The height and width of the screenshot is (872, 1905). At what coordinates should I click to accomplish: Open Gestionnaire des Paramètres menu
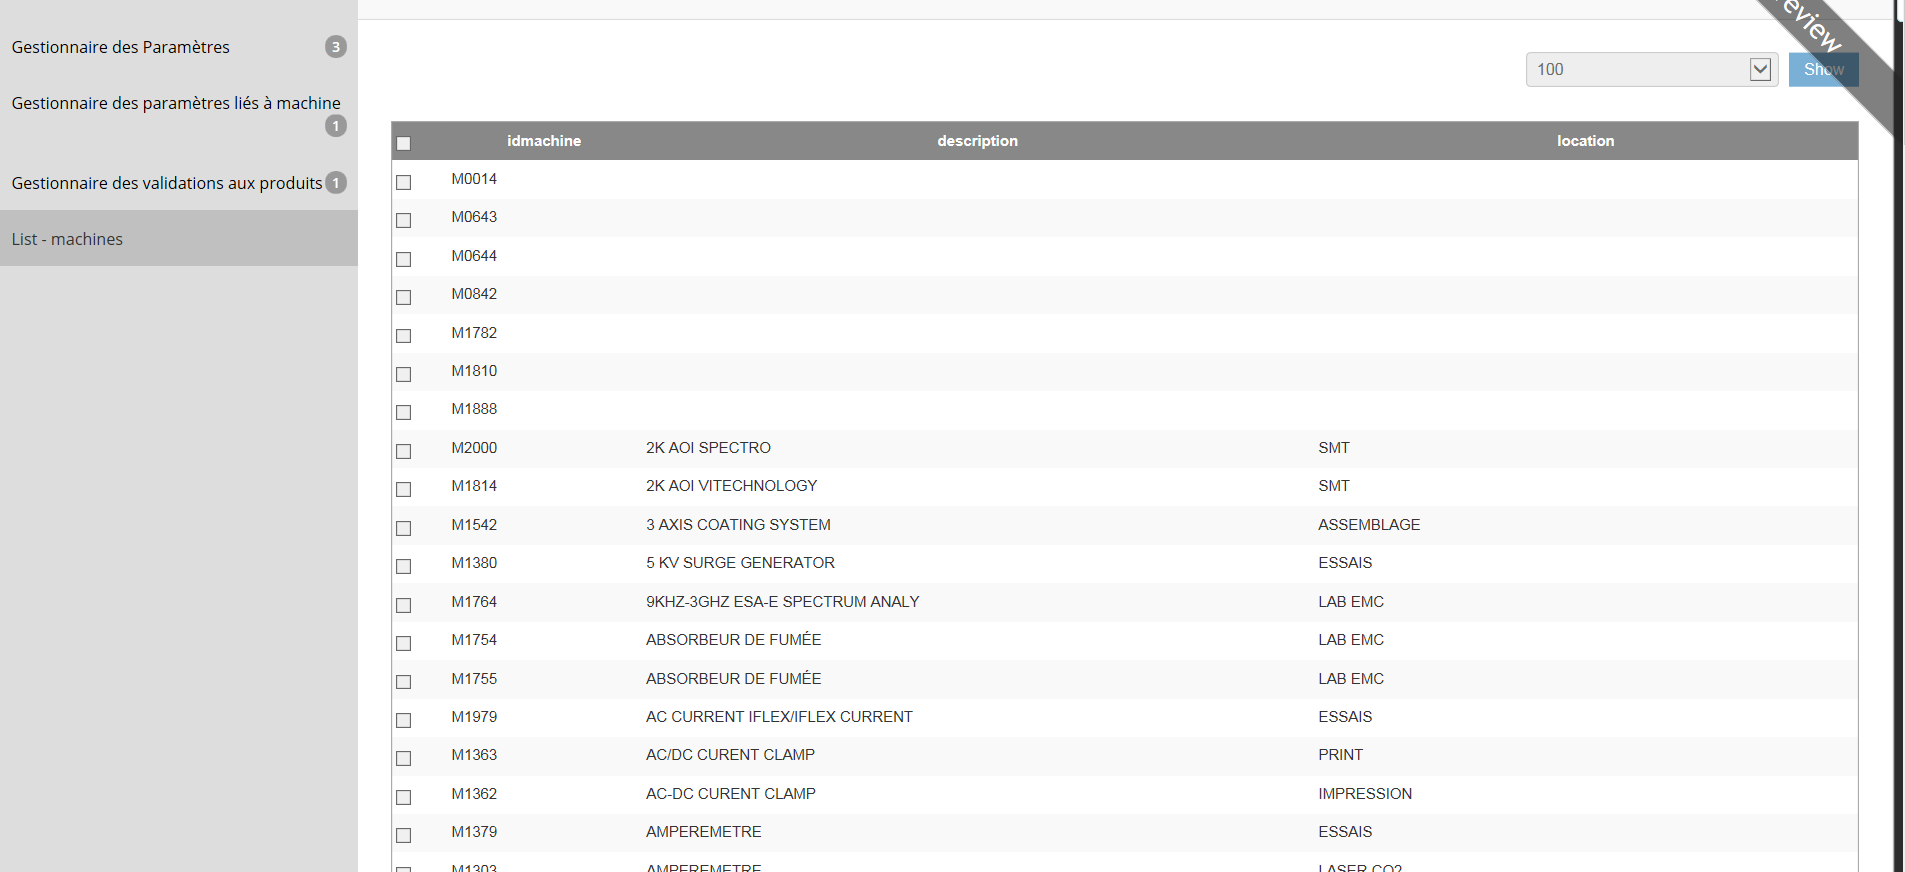pos(120,47)
